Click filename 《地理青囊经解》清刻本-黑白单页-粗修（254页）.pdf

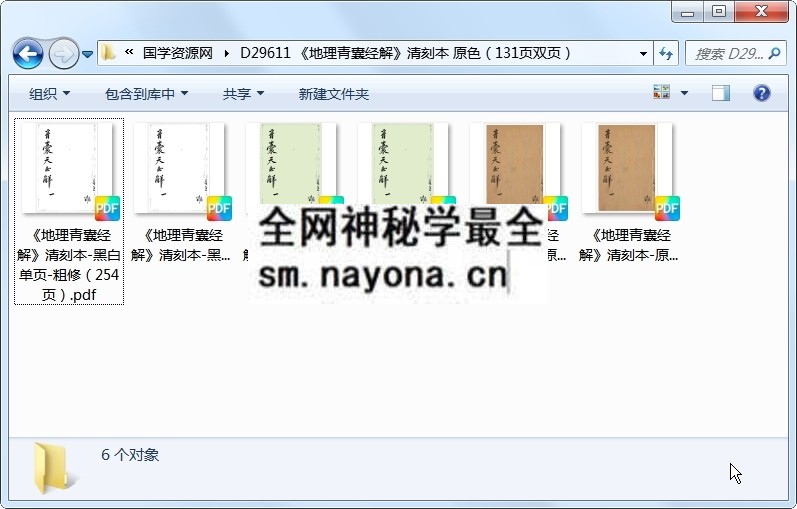(69, 264)
